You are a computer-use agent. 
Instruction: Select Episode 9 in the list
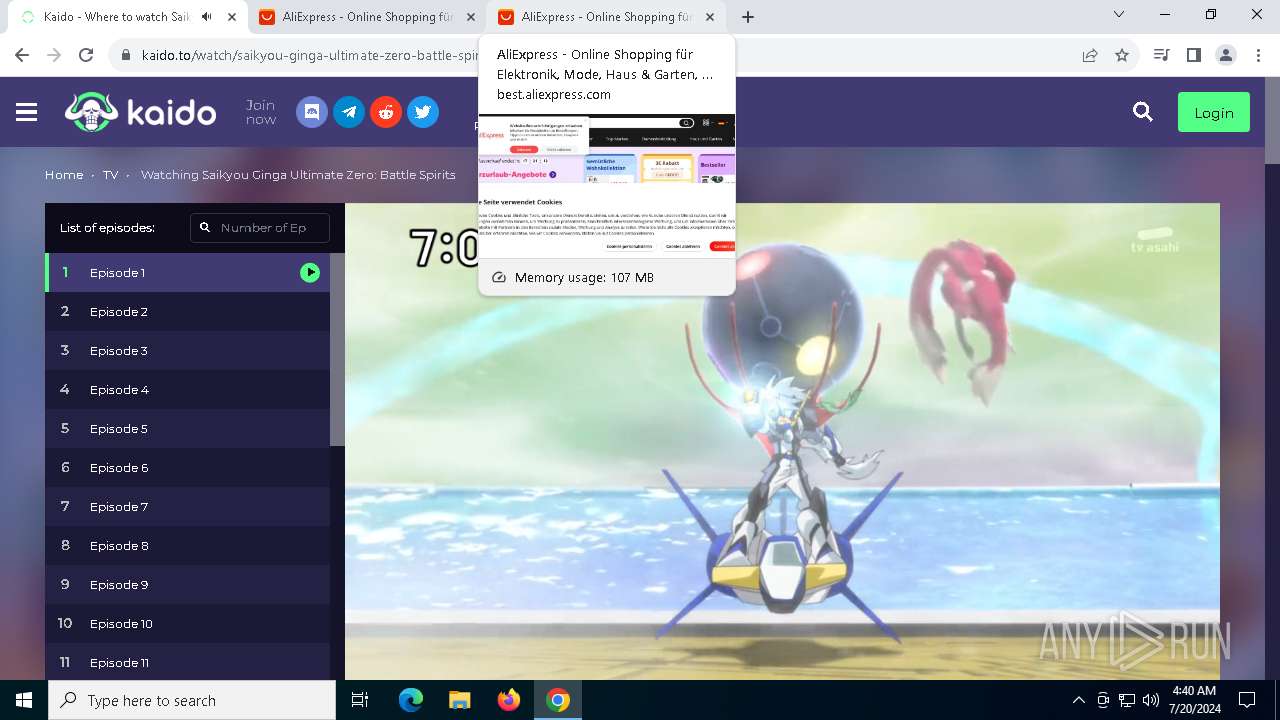coord(187,584)
